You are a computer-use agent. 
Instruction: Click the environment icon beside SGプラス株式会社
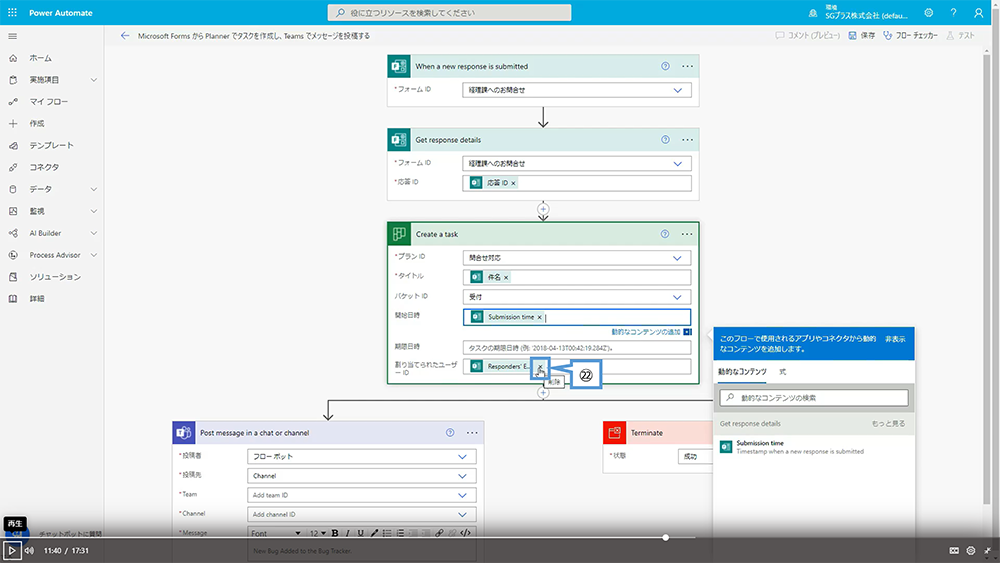tap(812, 13)
